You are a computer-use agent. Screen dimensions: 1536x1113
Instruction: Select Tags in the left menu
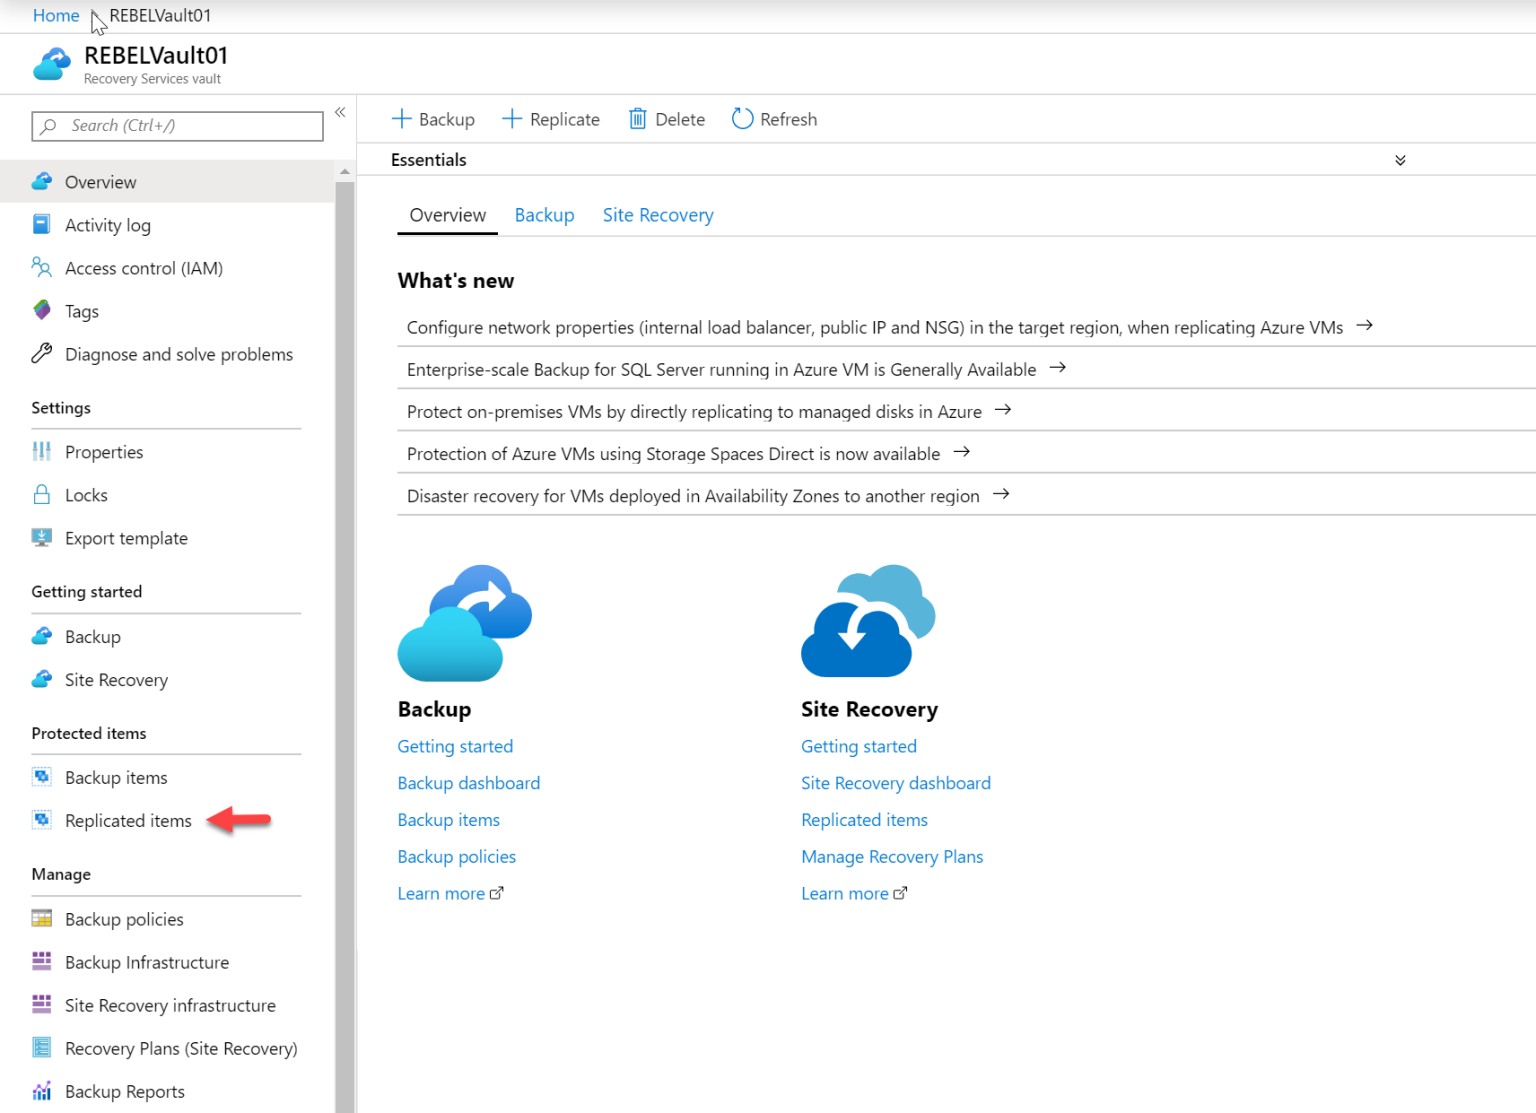(x=81, y=311)
